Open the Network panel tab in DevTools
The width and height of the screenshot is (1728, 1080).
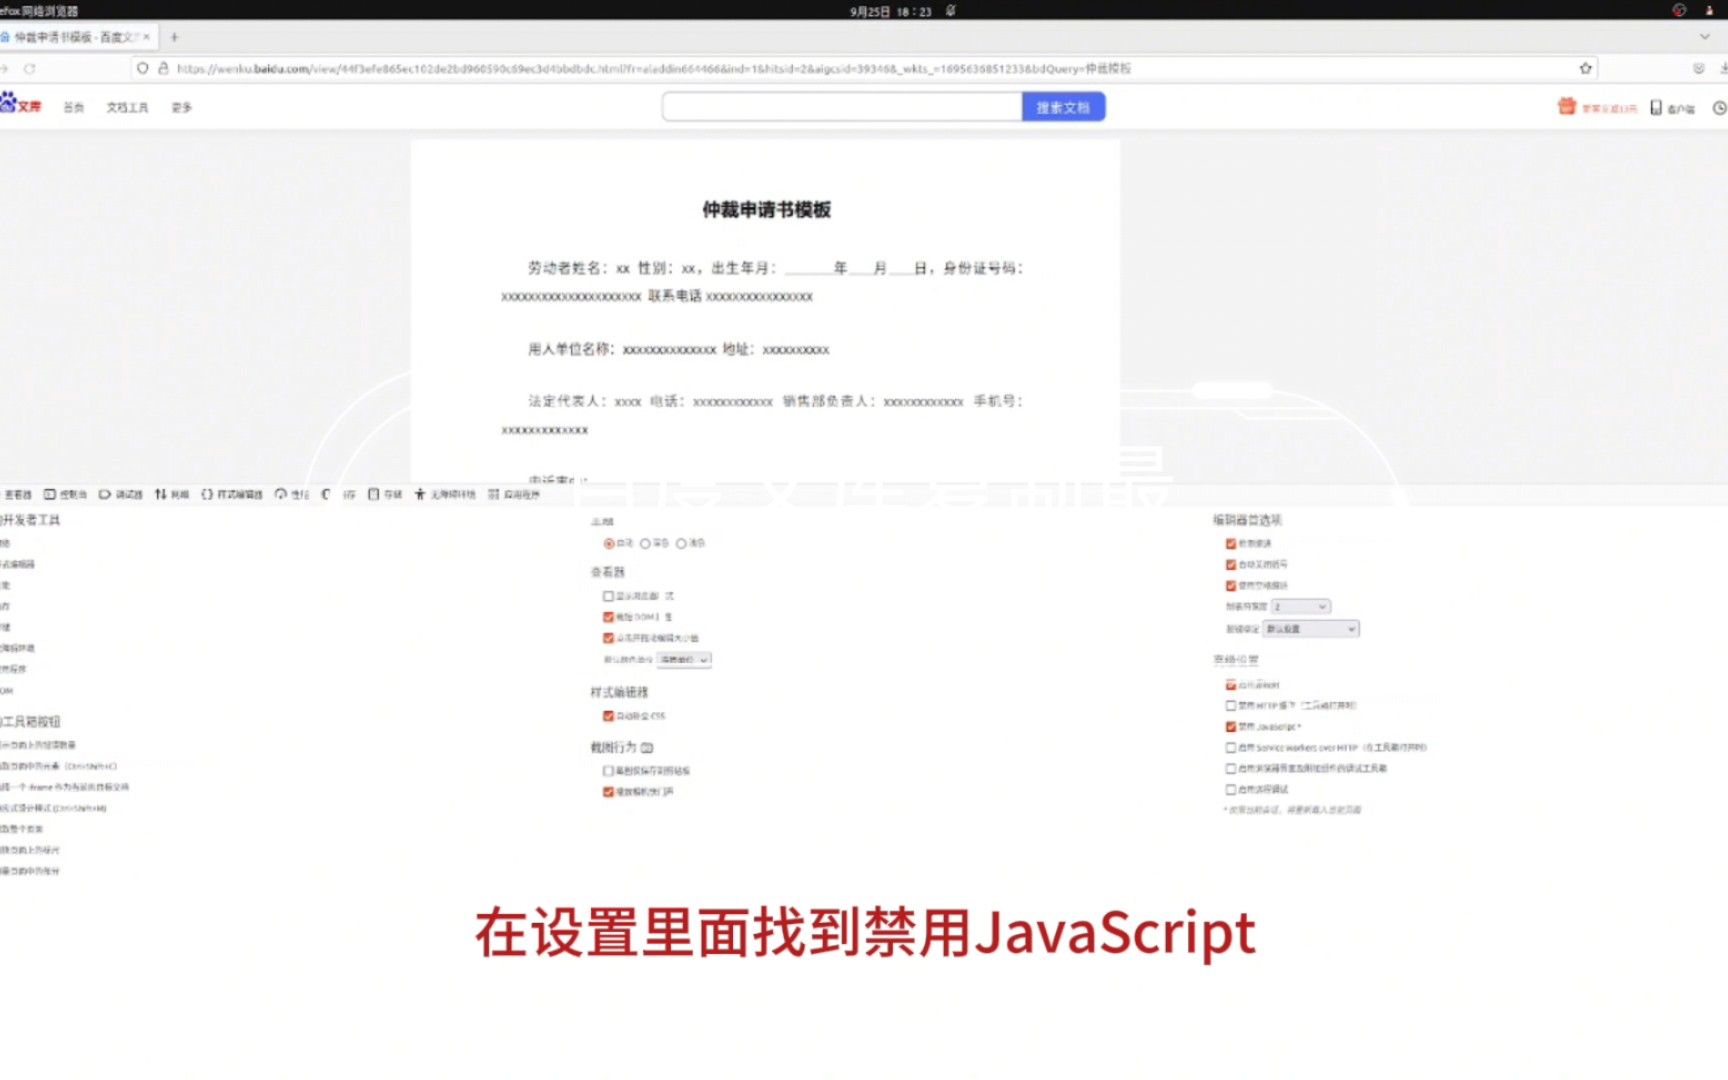point(172,494)
